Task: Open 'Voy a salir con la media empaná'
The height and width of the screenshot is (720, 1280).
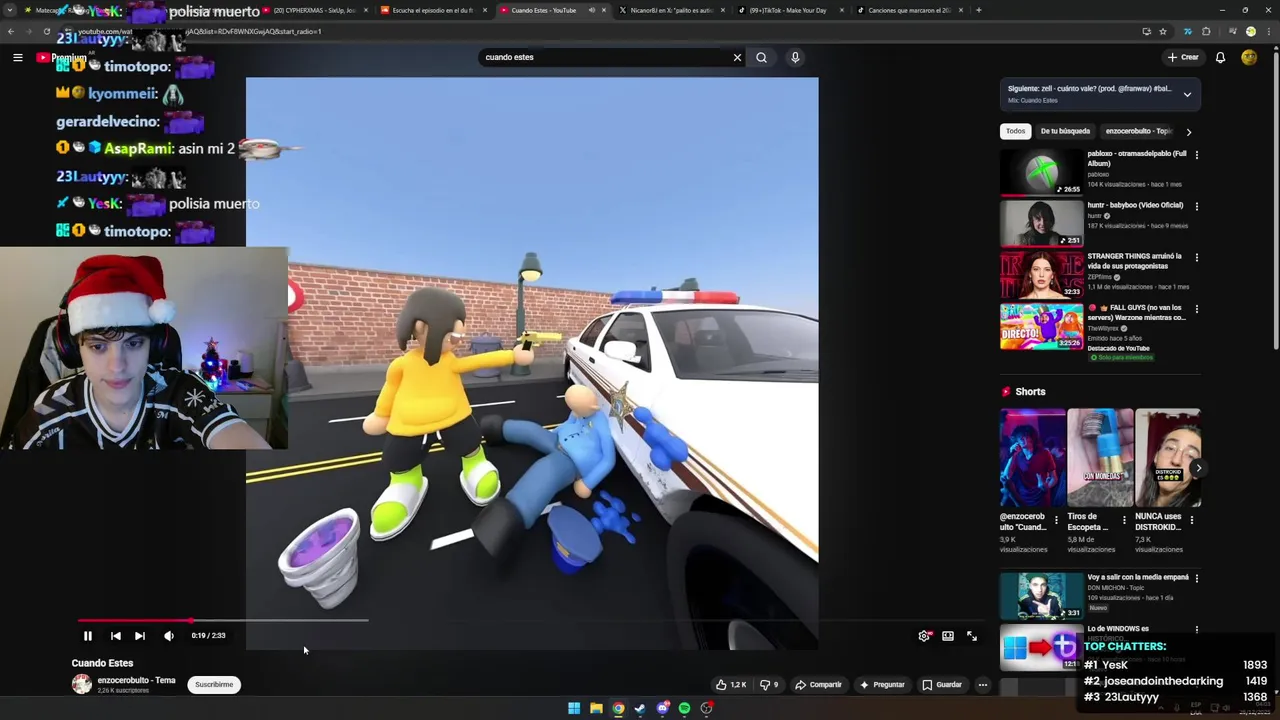Action: point(1138,577)
